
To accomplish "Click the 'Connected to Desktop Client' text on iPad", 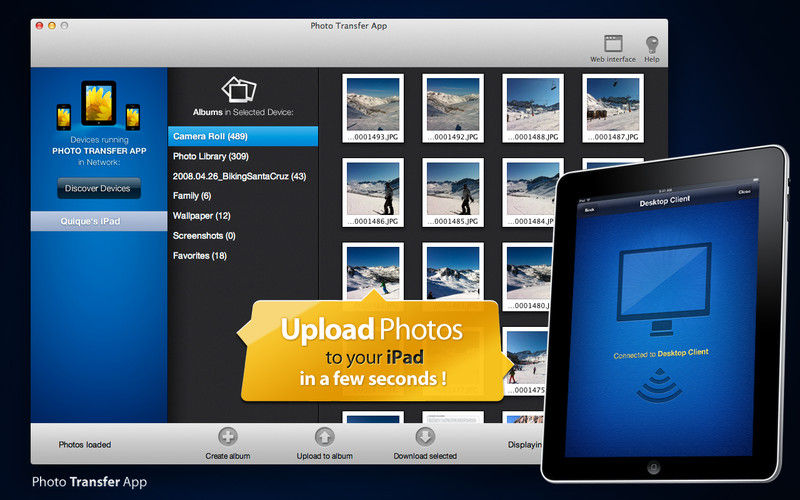I will [661, 354].
